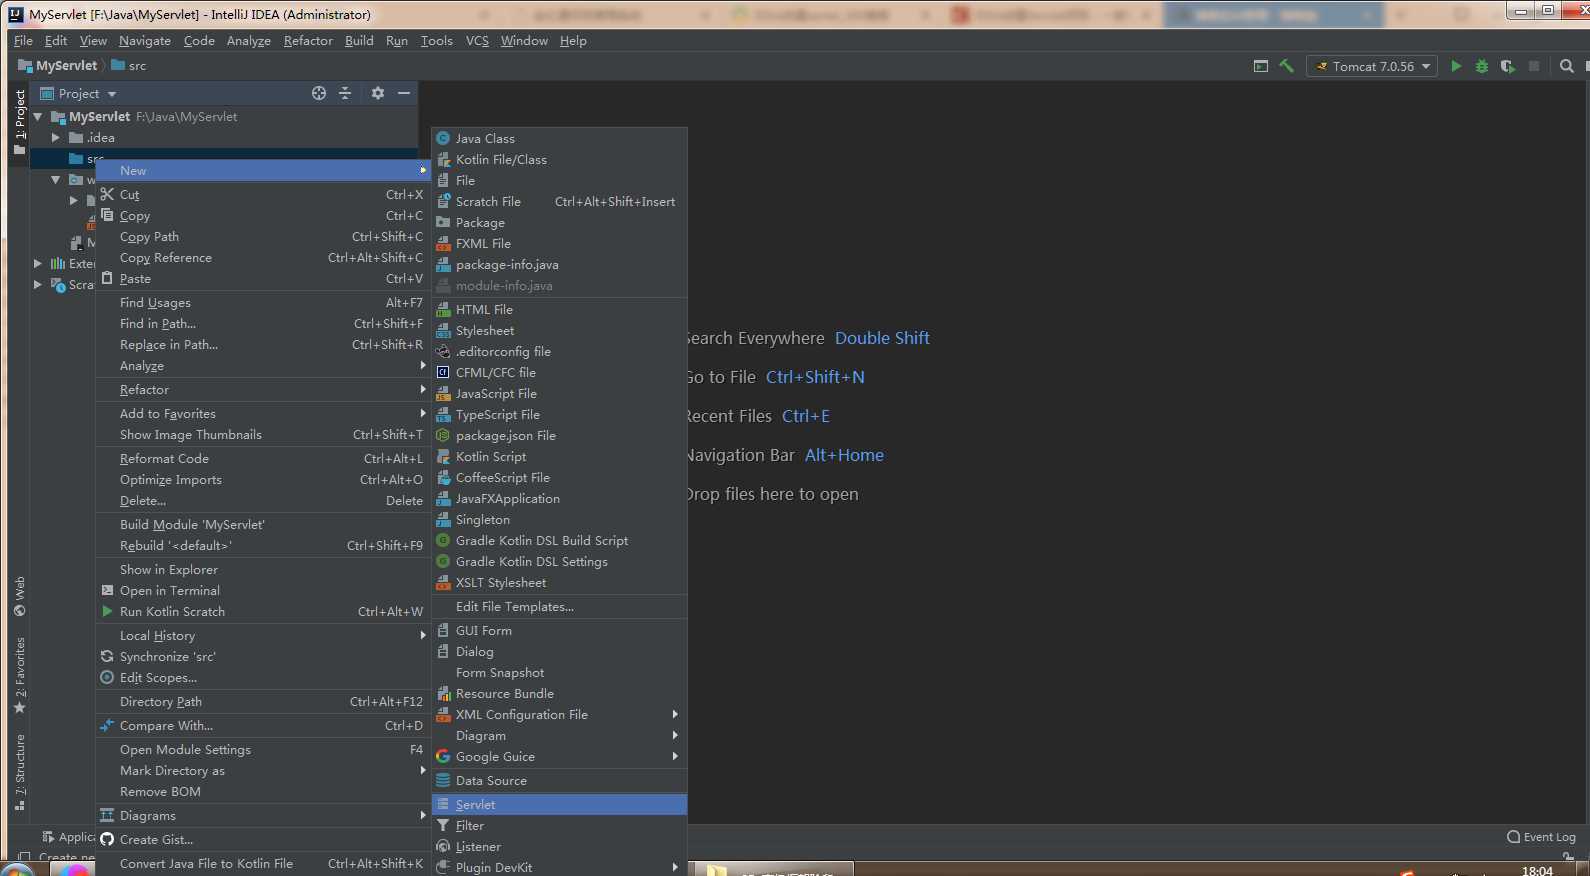Choose Filter from the New submenu

560,826
